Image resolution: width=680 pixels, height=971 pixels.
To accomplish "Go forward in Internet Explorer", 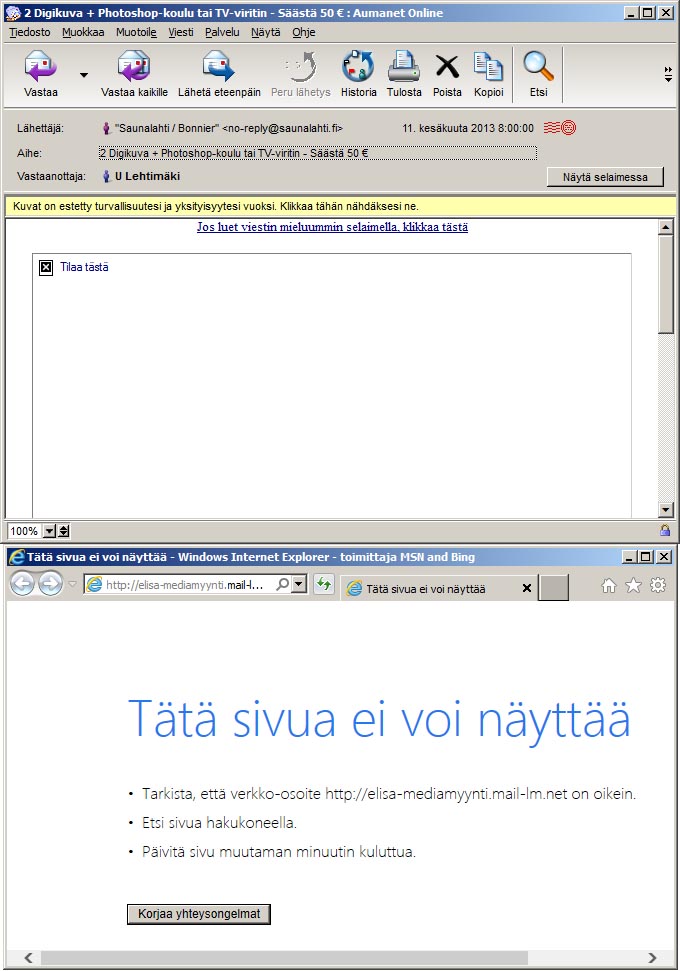I will pos(51,584).
